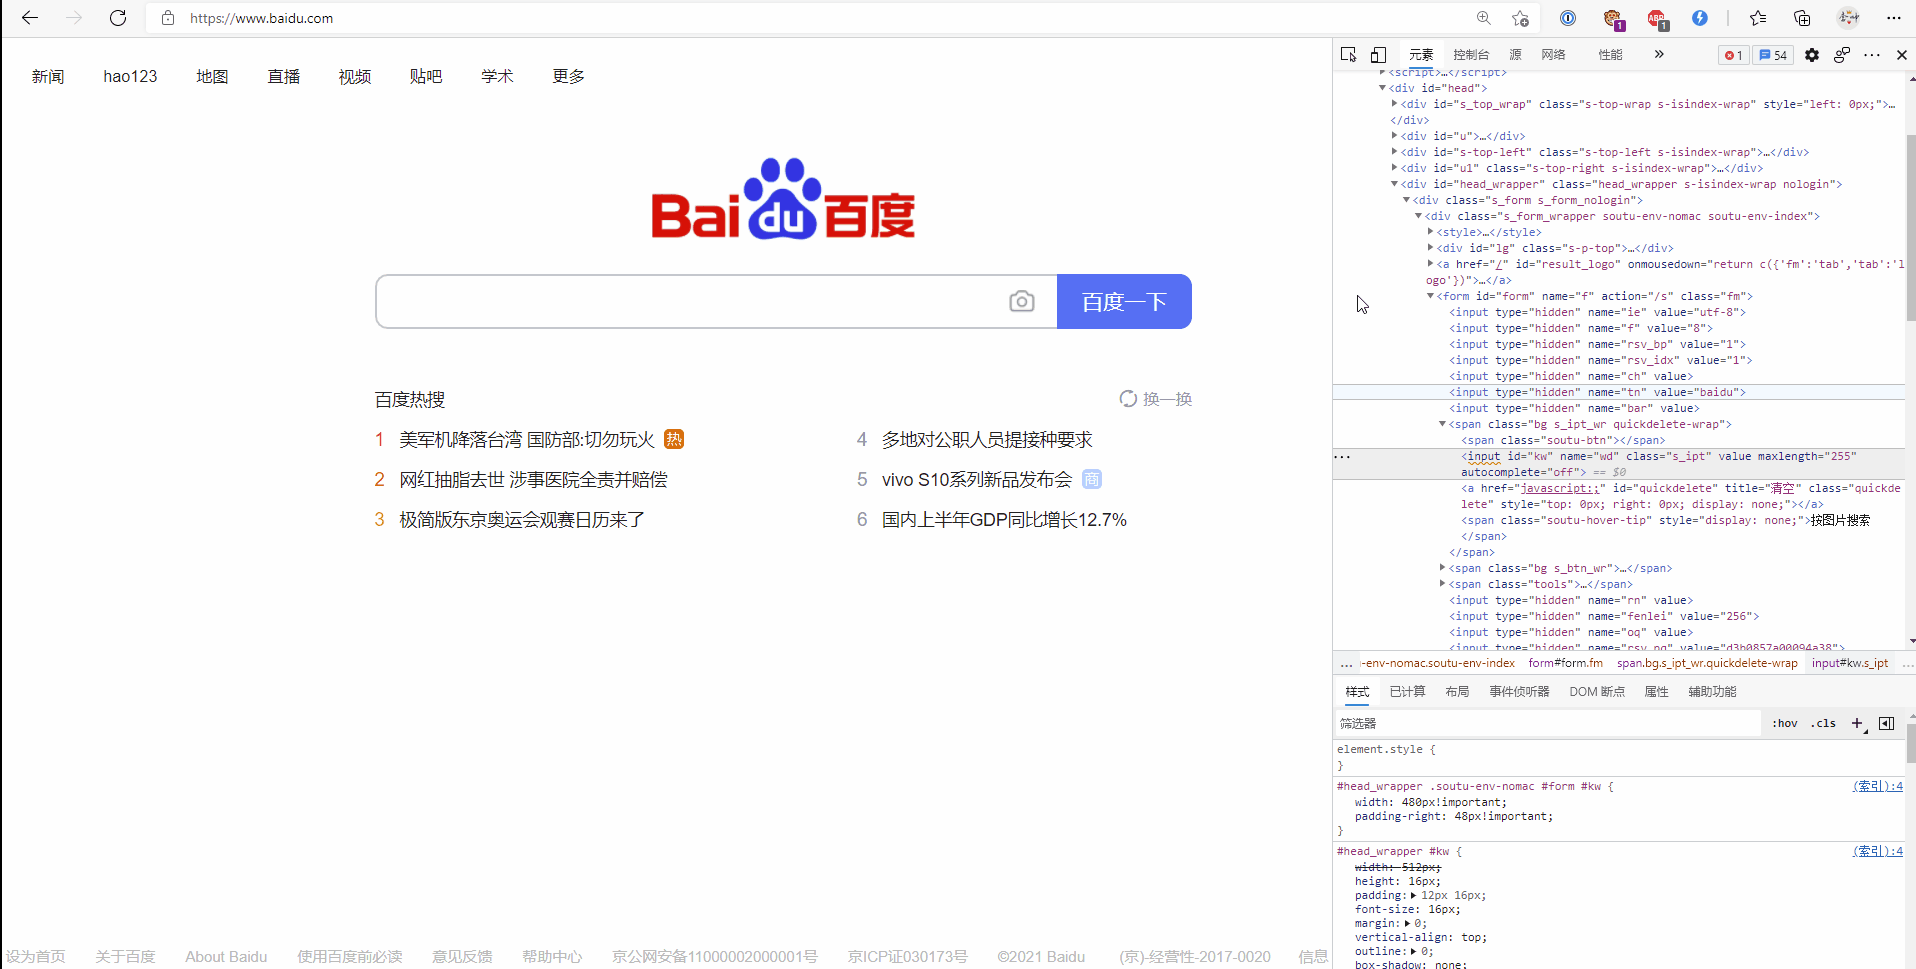Switch to DevTools 源 tab
The width and height of the screenshot is (1916, 969).
click(1515, 55)
